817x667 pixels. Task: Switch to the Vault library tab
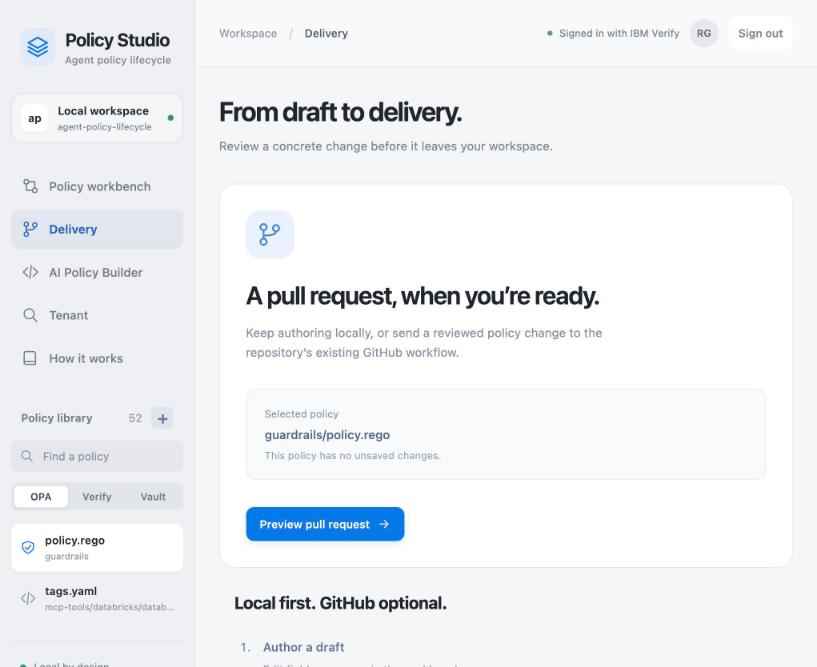click(153, 497)
